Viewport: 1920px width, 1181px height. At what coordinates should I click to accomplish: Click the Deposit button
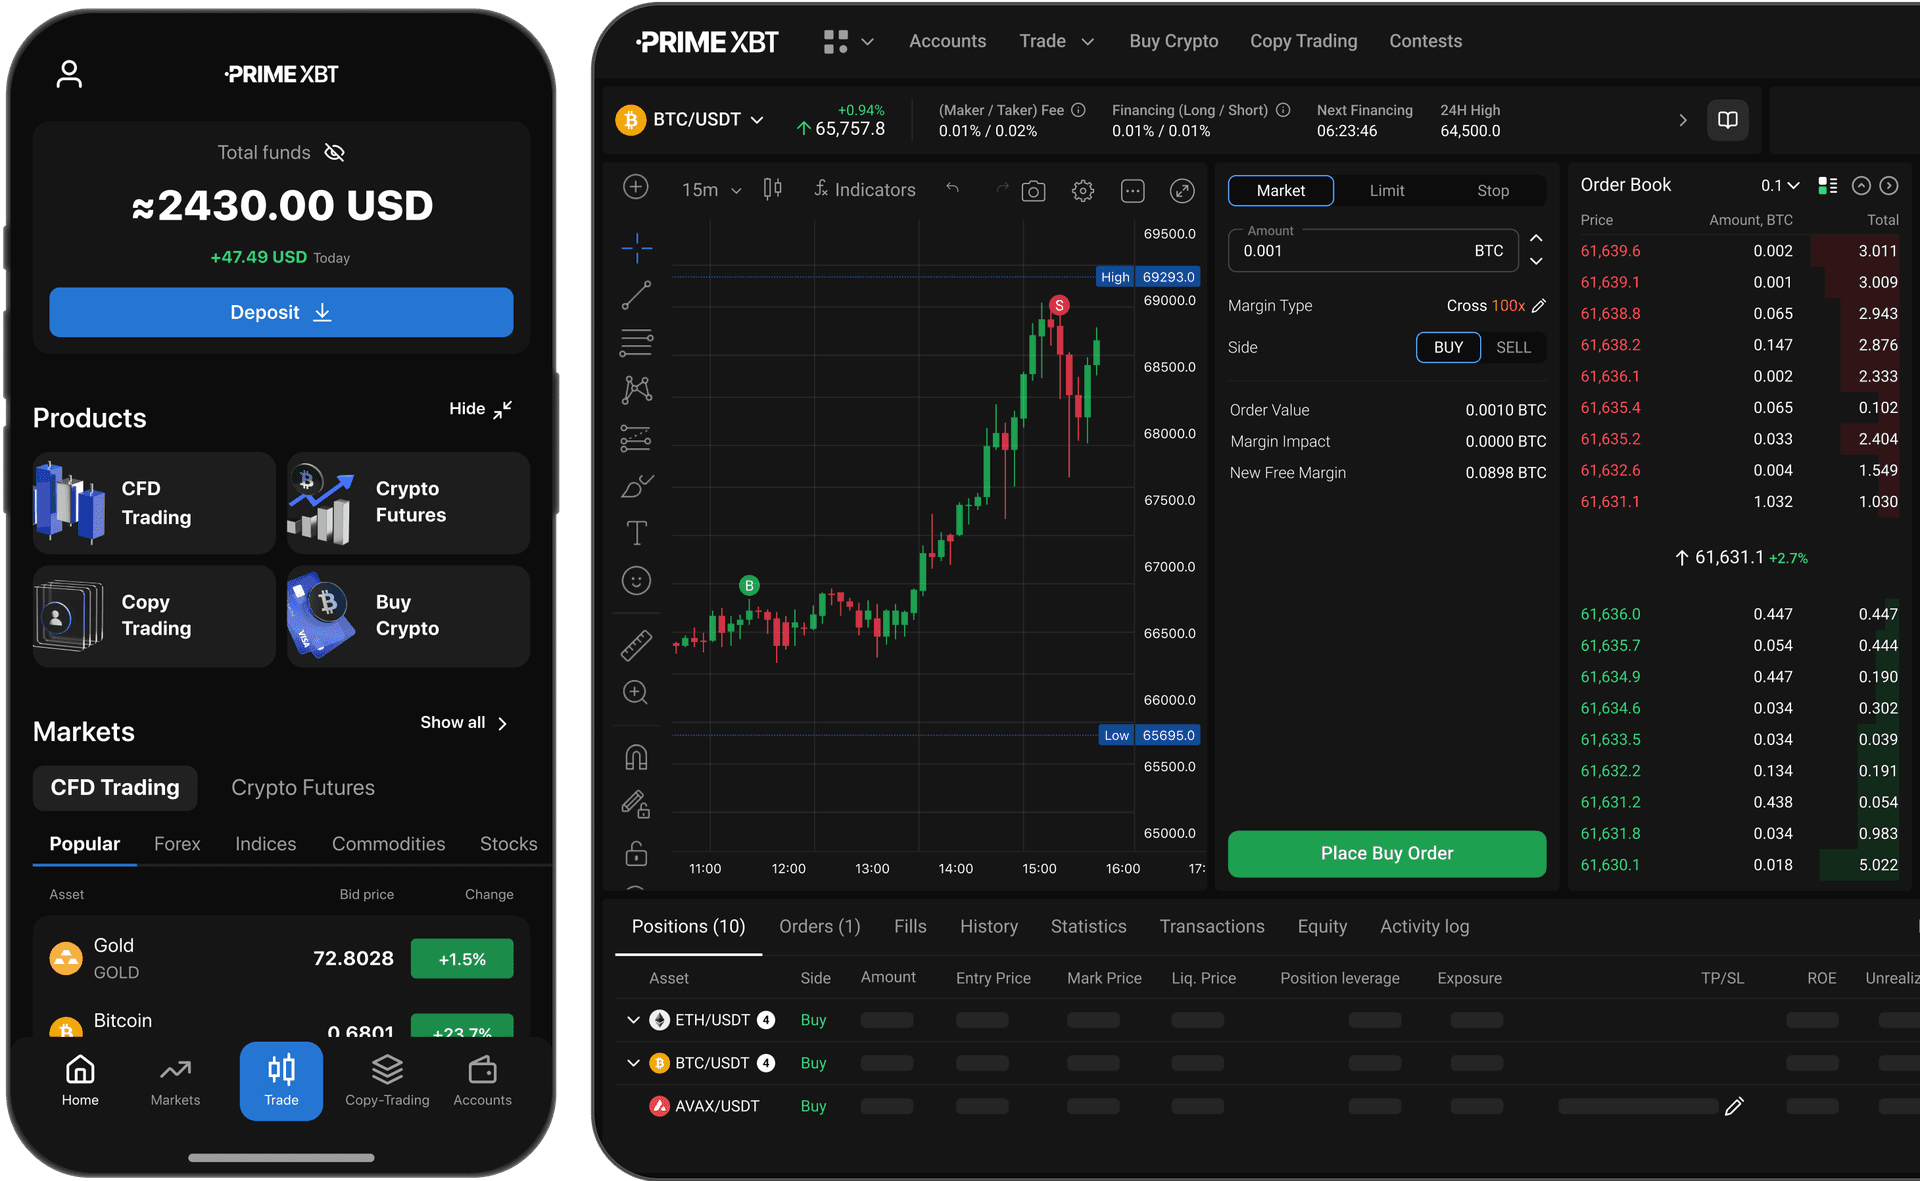[280, 311]
